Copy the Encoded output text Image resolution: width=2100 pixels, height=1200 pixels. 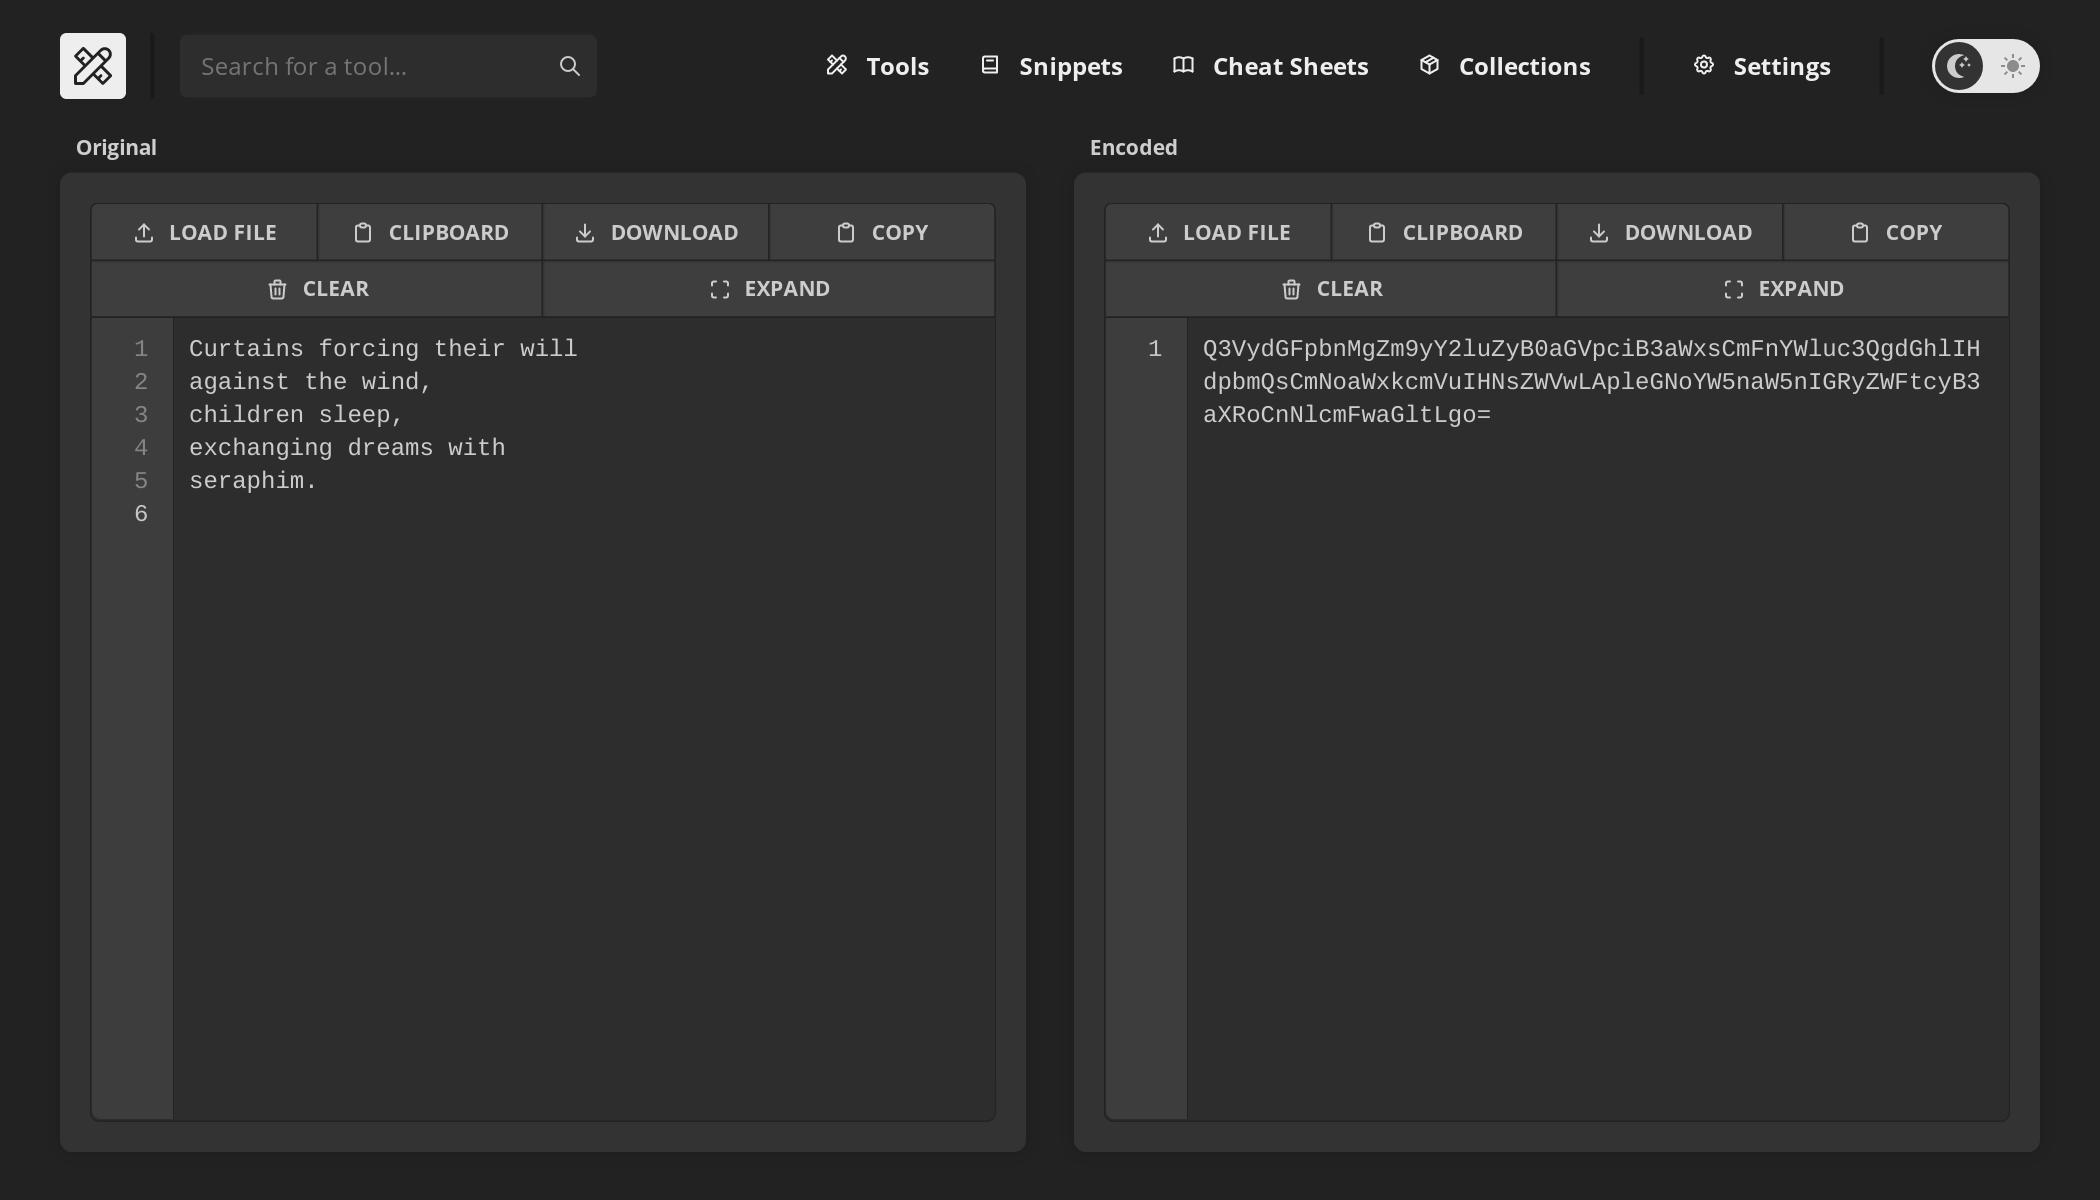point(1895,231)
